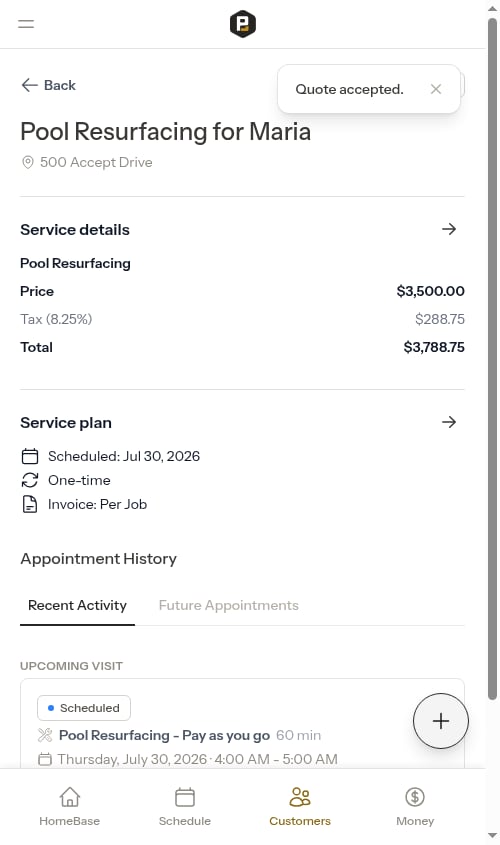
Task: Click the recurring One-time icon
Action: click(x=30, y=480)
